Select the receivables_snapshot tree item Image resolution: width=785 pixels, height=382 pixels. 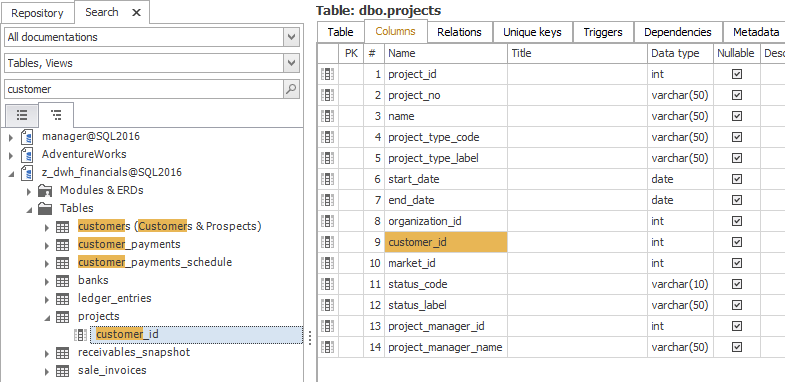tap(134, 352)
